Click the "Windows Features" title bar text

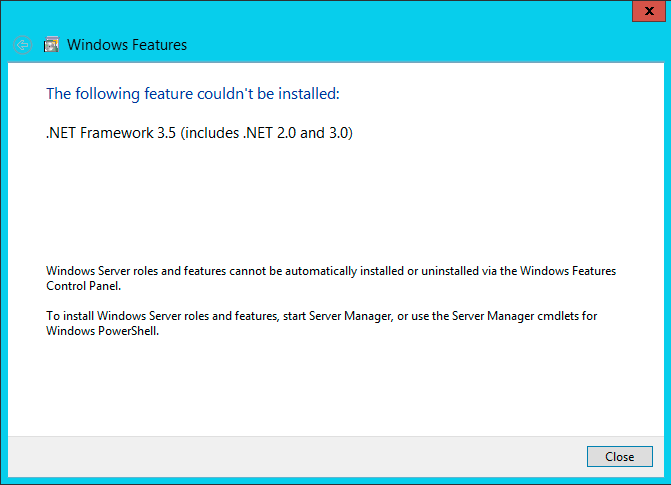tap(126, 45)
